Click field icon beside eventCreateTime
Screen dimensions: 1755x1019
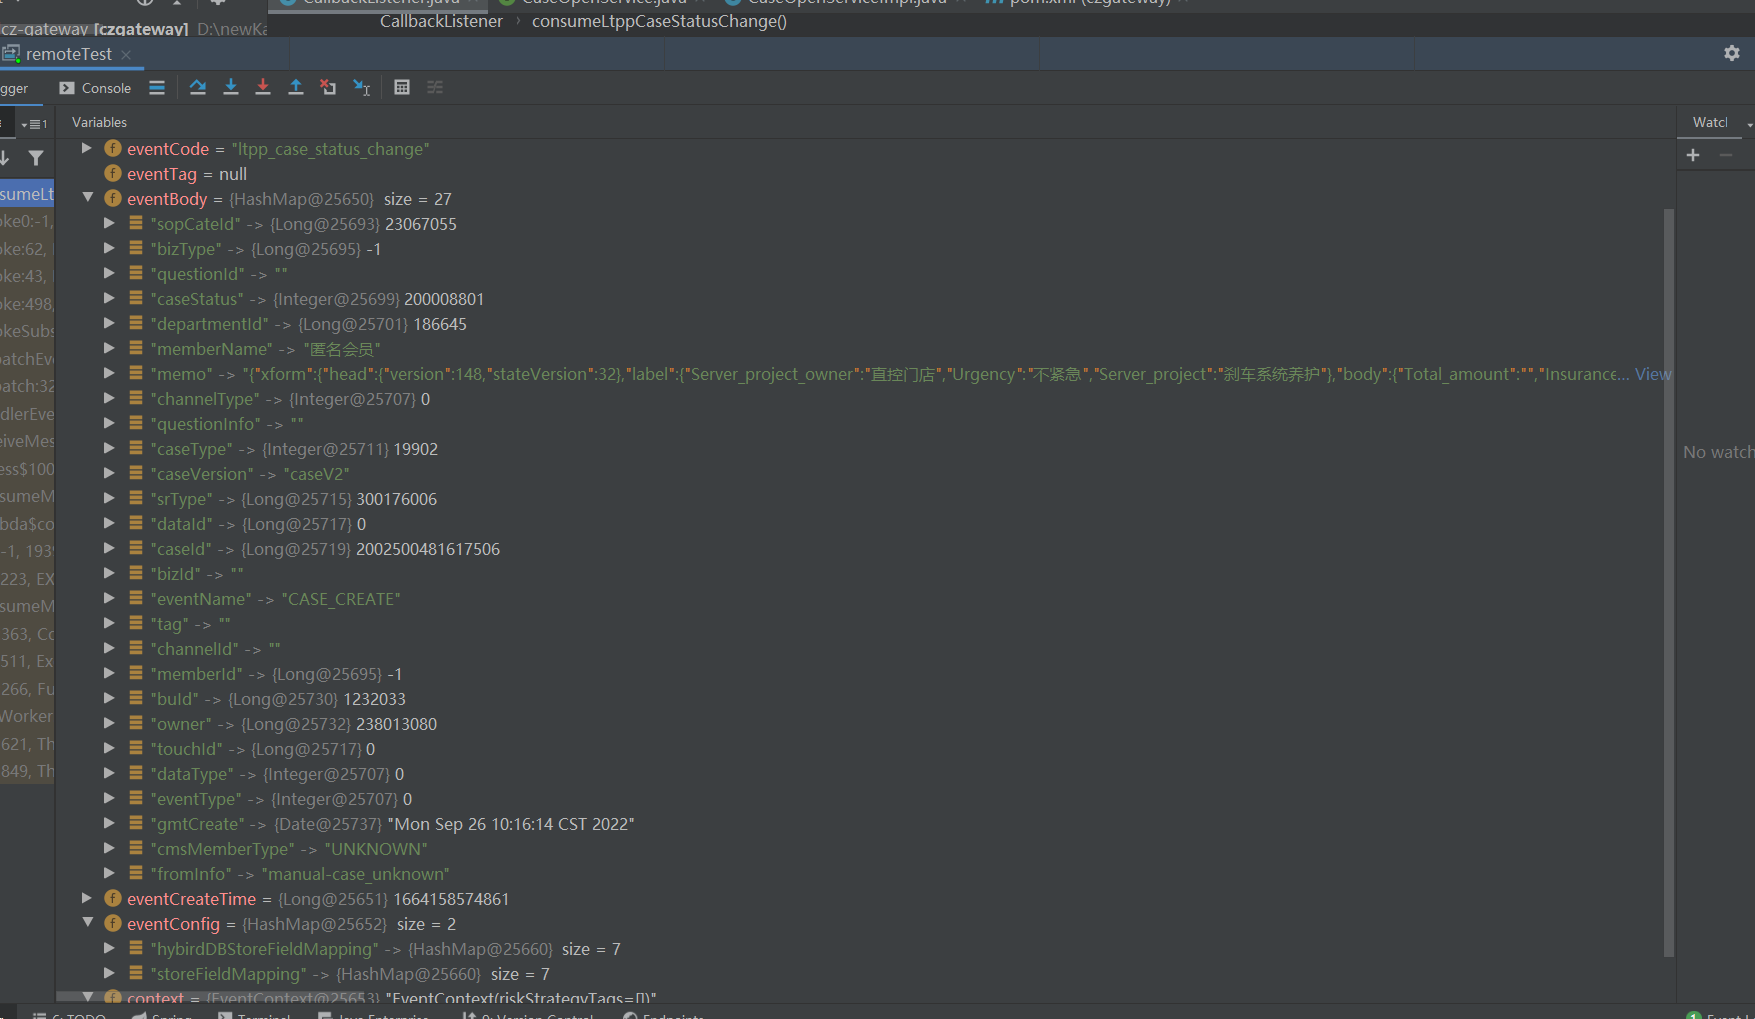(113, 899)
